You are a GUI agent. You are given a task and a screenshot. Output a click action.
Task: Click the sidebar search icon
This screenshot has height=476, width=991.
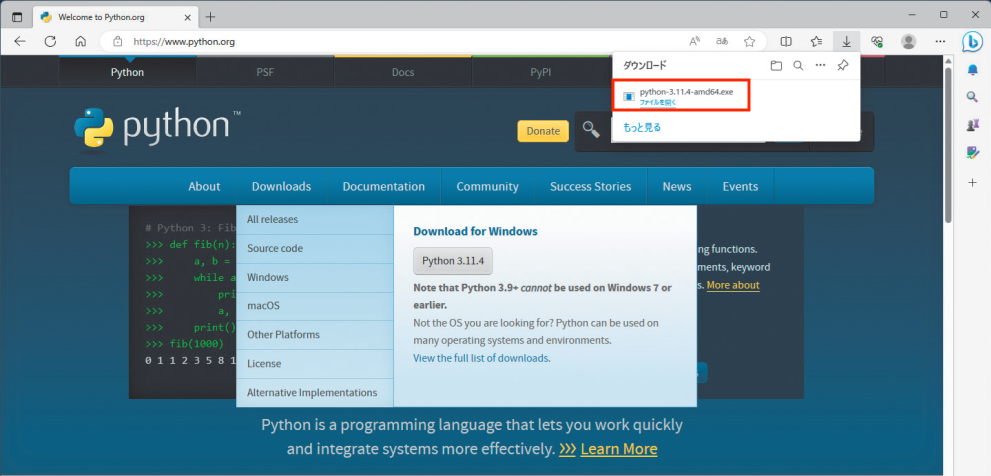coord(973,97)
